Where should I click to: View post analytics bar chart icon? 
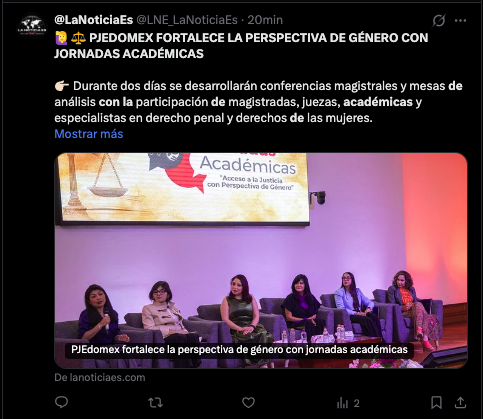pos(342,403)
